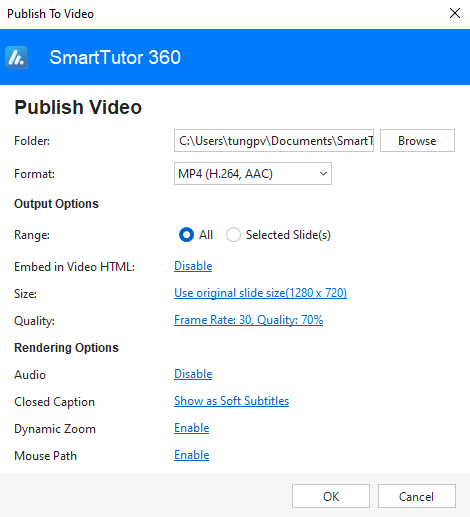Confirm with the OK button

pos(331,496)
